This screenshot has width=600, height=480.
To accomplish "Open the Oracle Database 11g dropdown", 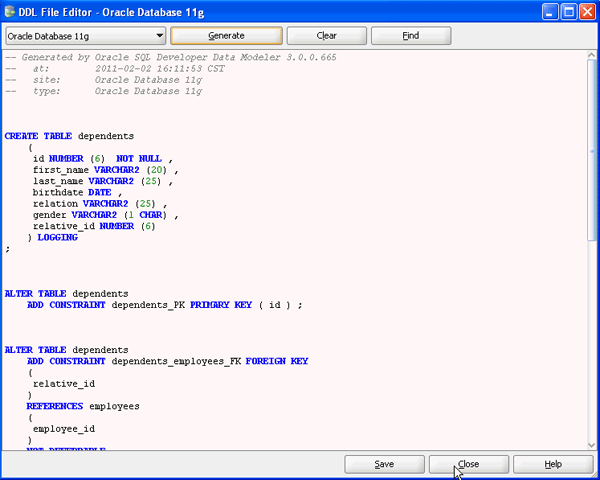I will 86,36.
